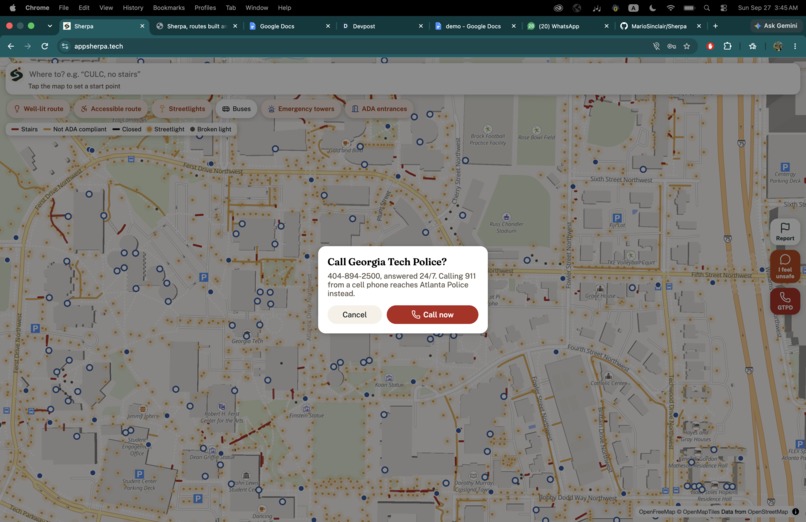806x522 pixels.
Task: Click the parking P marker near Student Center Parking Deck
Action: 139,474
